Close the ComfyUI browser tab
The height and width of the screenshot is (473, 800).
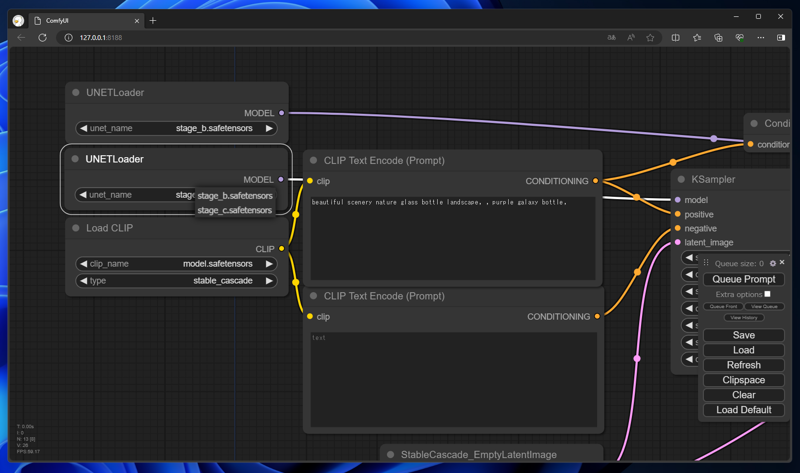pos(137,21)
